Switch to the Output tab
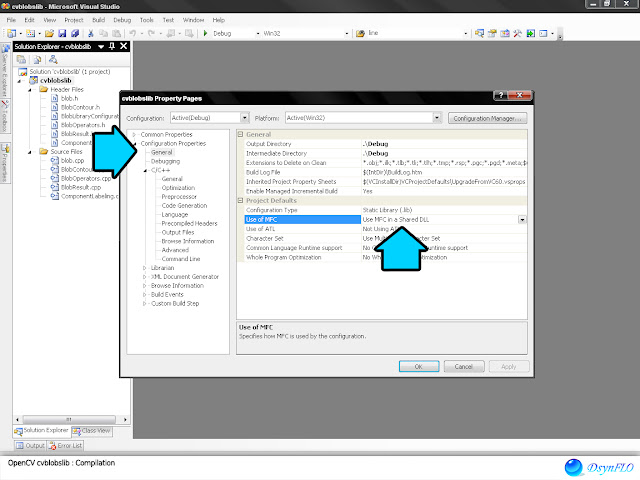 [30, 445]
